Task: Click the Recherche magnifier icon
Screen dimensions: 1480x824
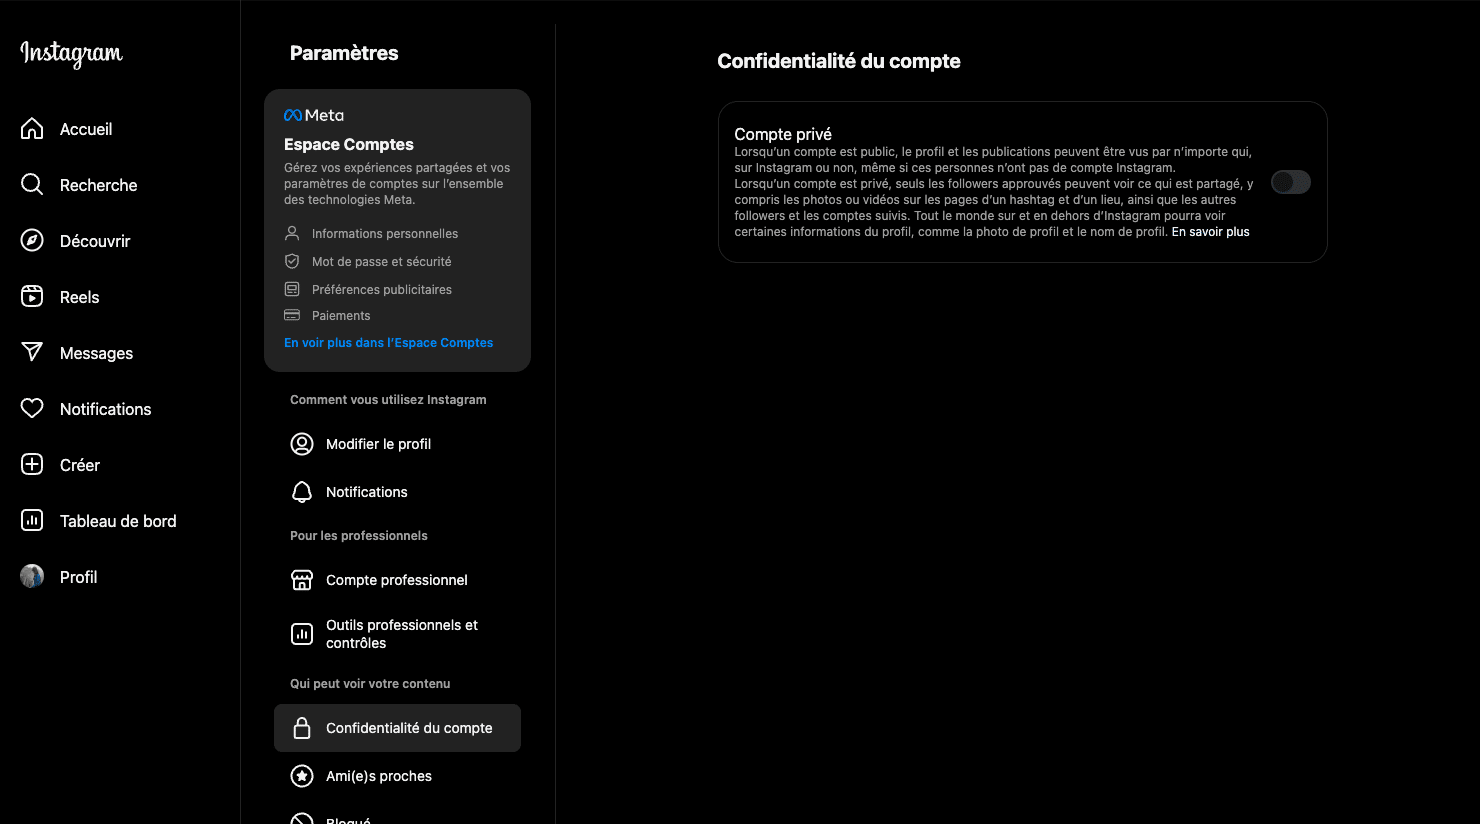Action: click(x=32, y=185)
